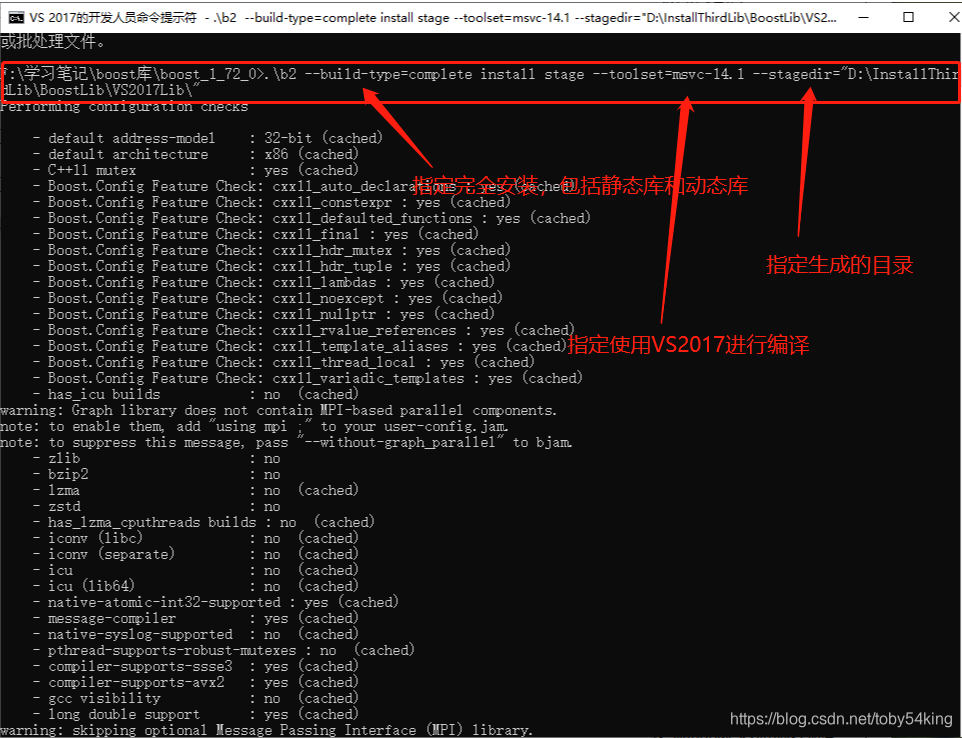Viewport: 962px width, 738px height.
Task: Click the command prompt window icon
Action: [16, 17]
